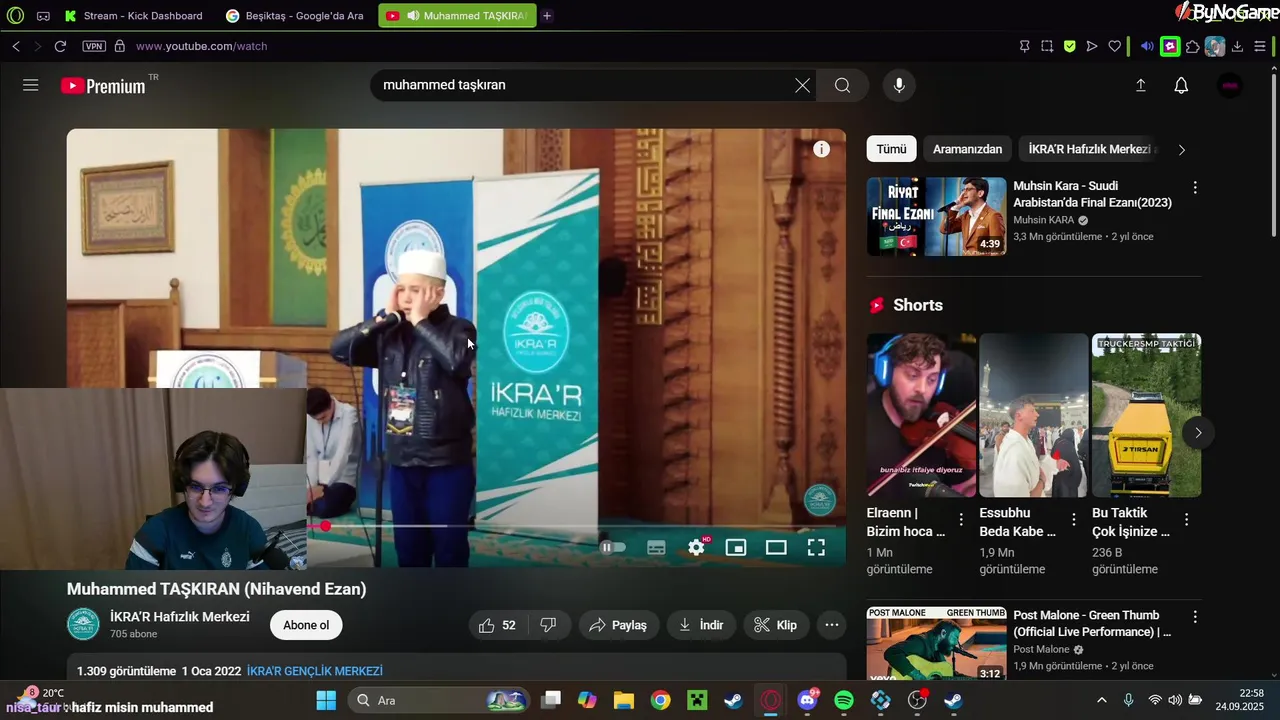The height and width of the screenshot is (720, 1280).
Task: Open Elraenn Bizim hoca short
Action: click(921, 415)
